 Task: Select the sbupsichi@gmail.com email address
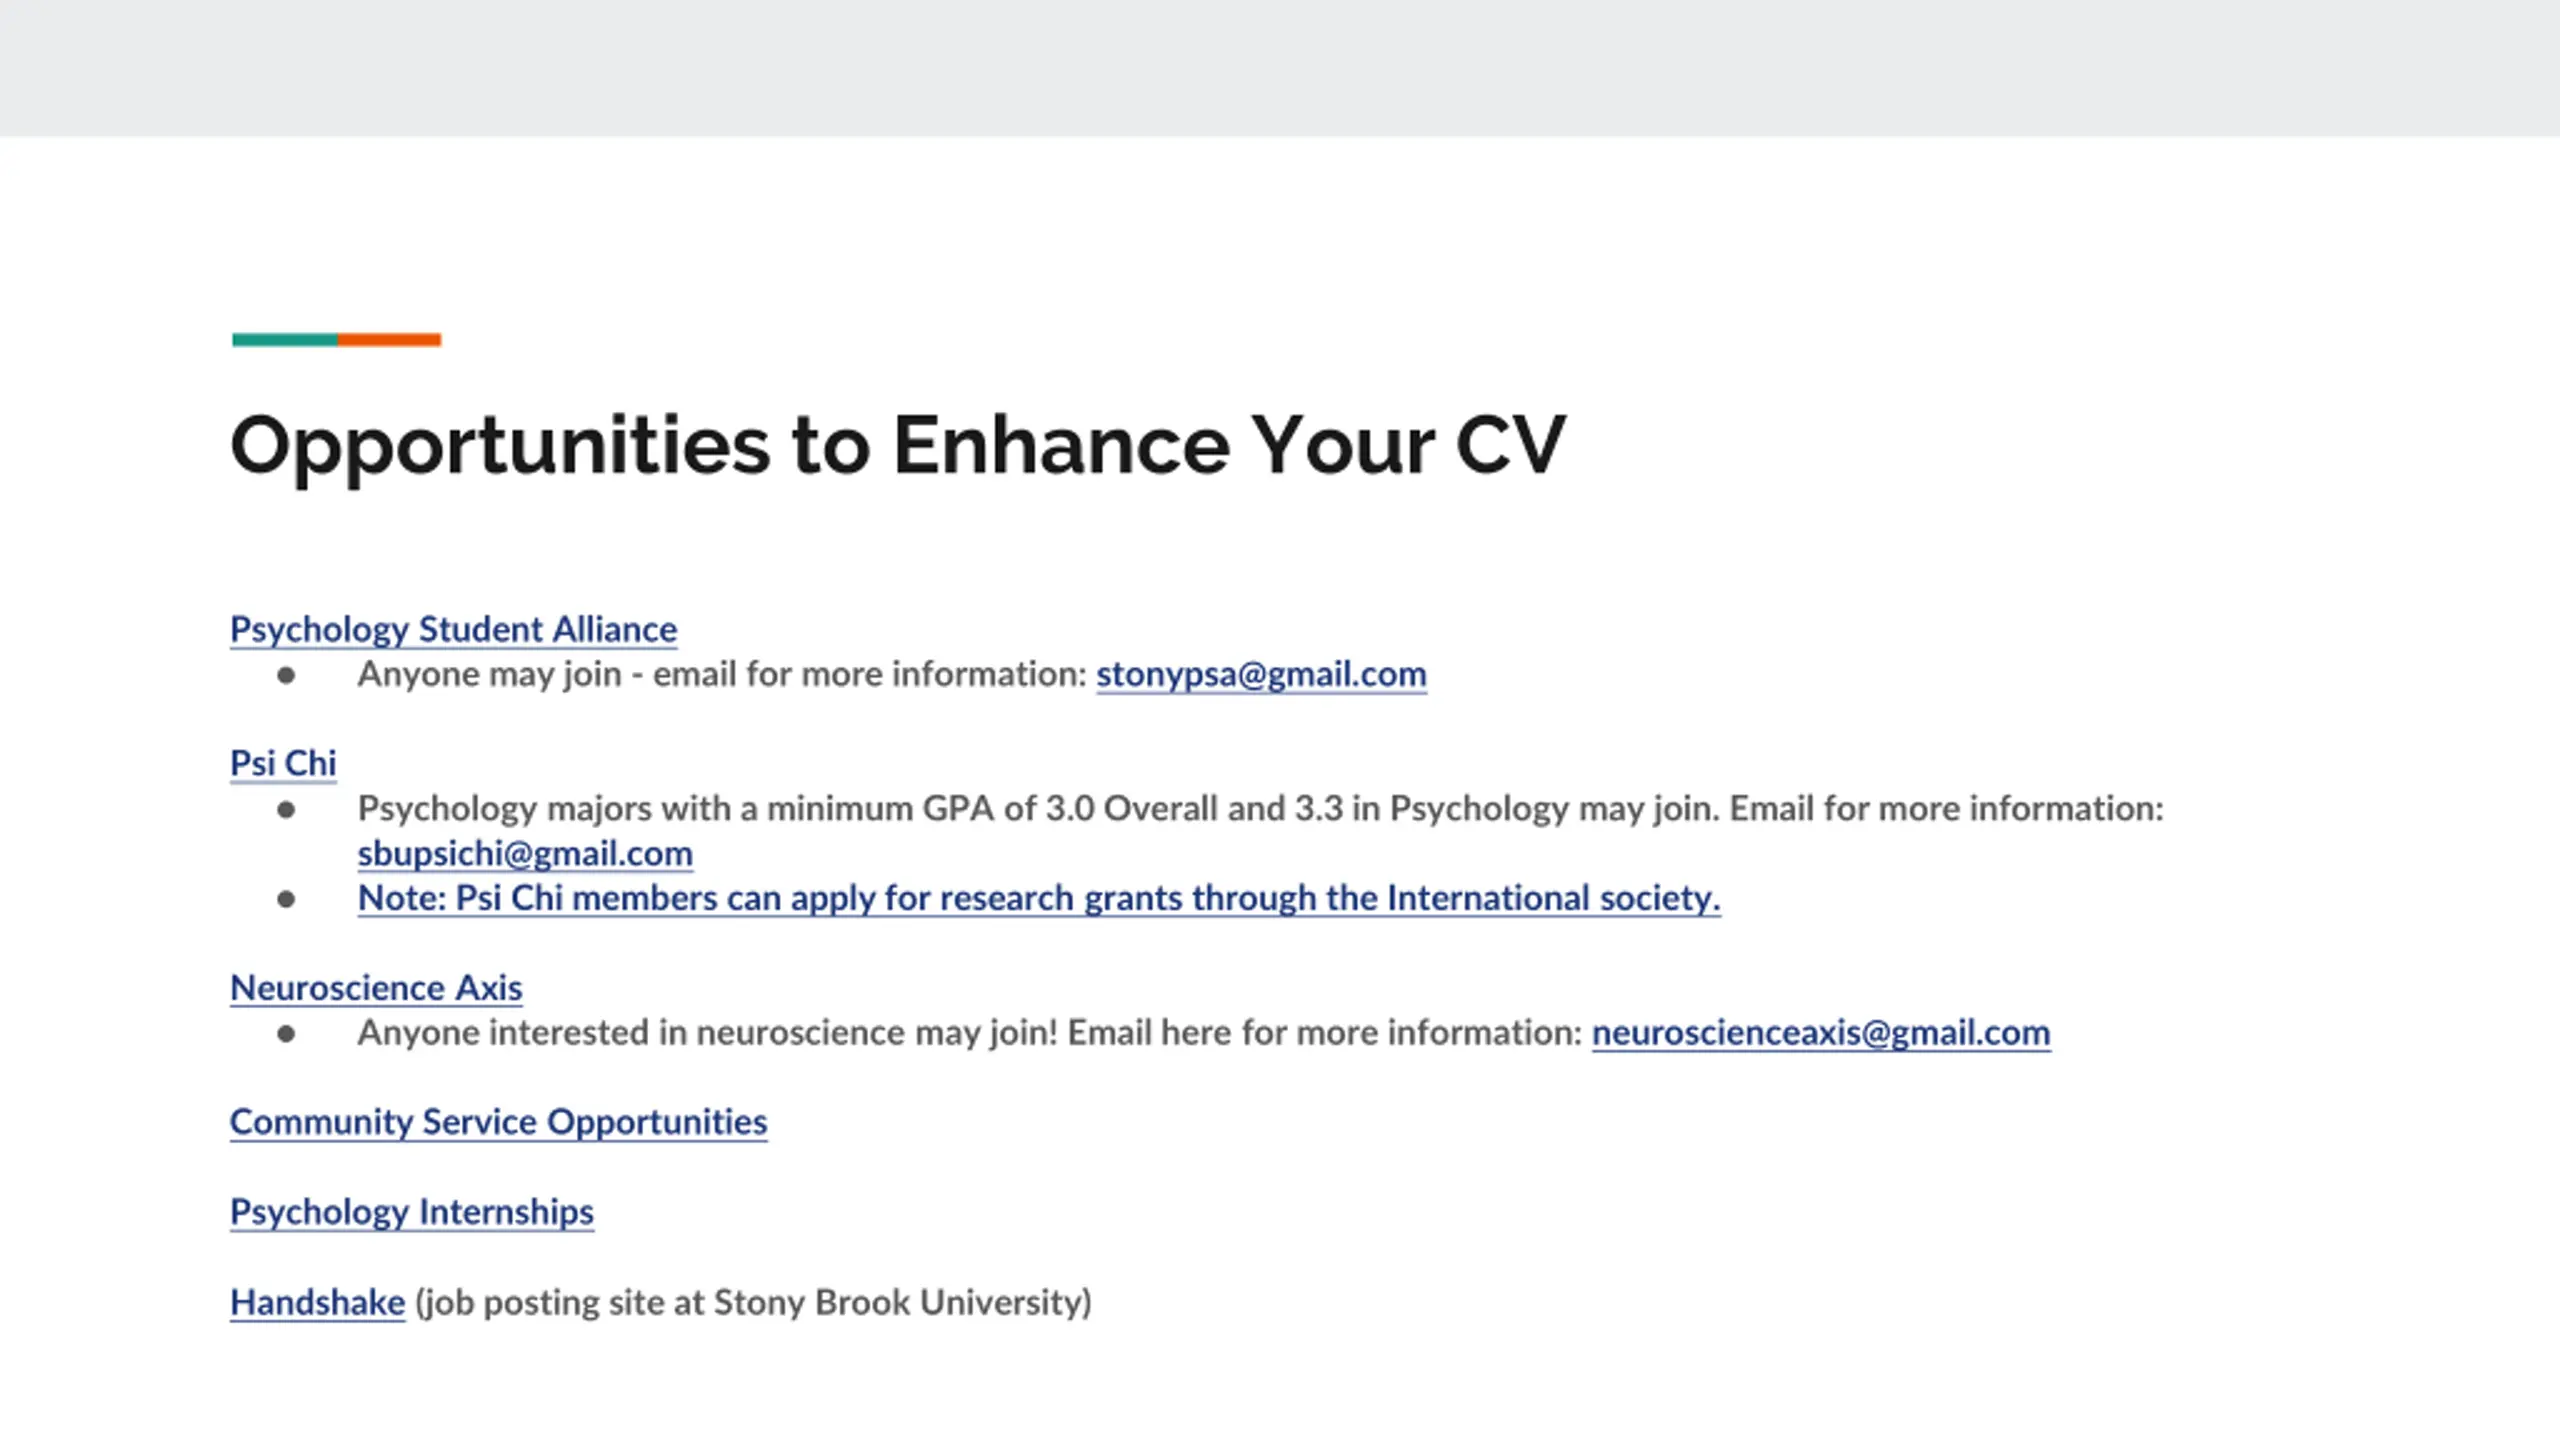pos(525,853)
